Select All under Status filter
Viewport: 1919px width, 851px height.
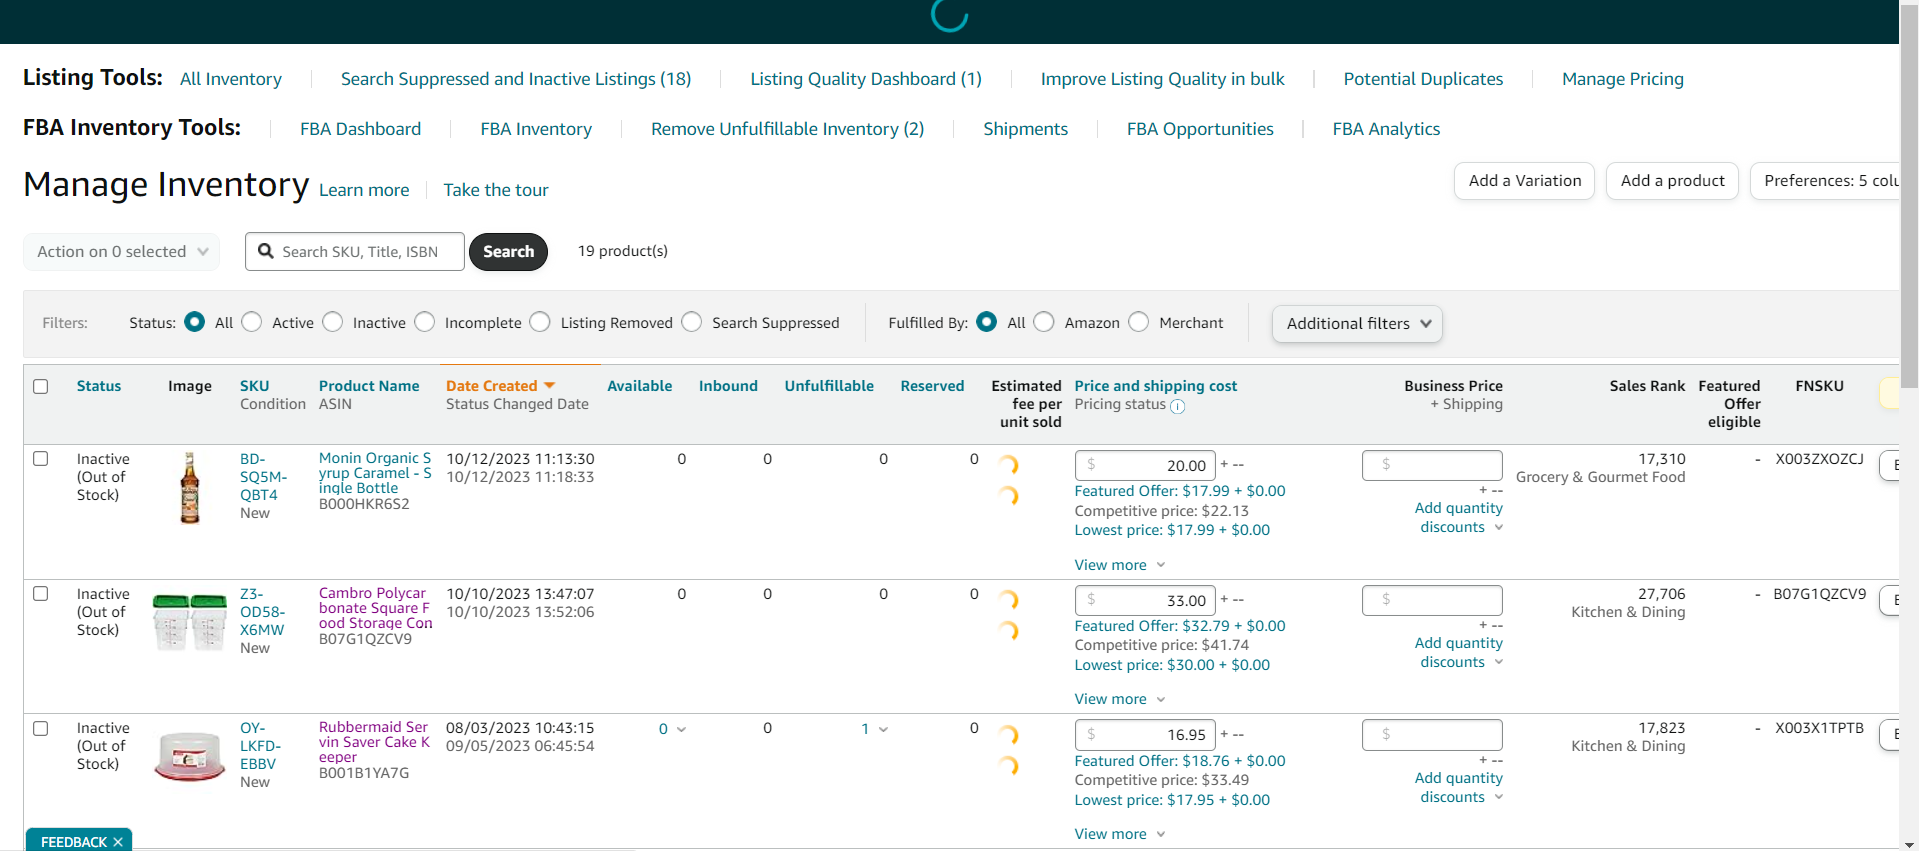pos(195,322)
